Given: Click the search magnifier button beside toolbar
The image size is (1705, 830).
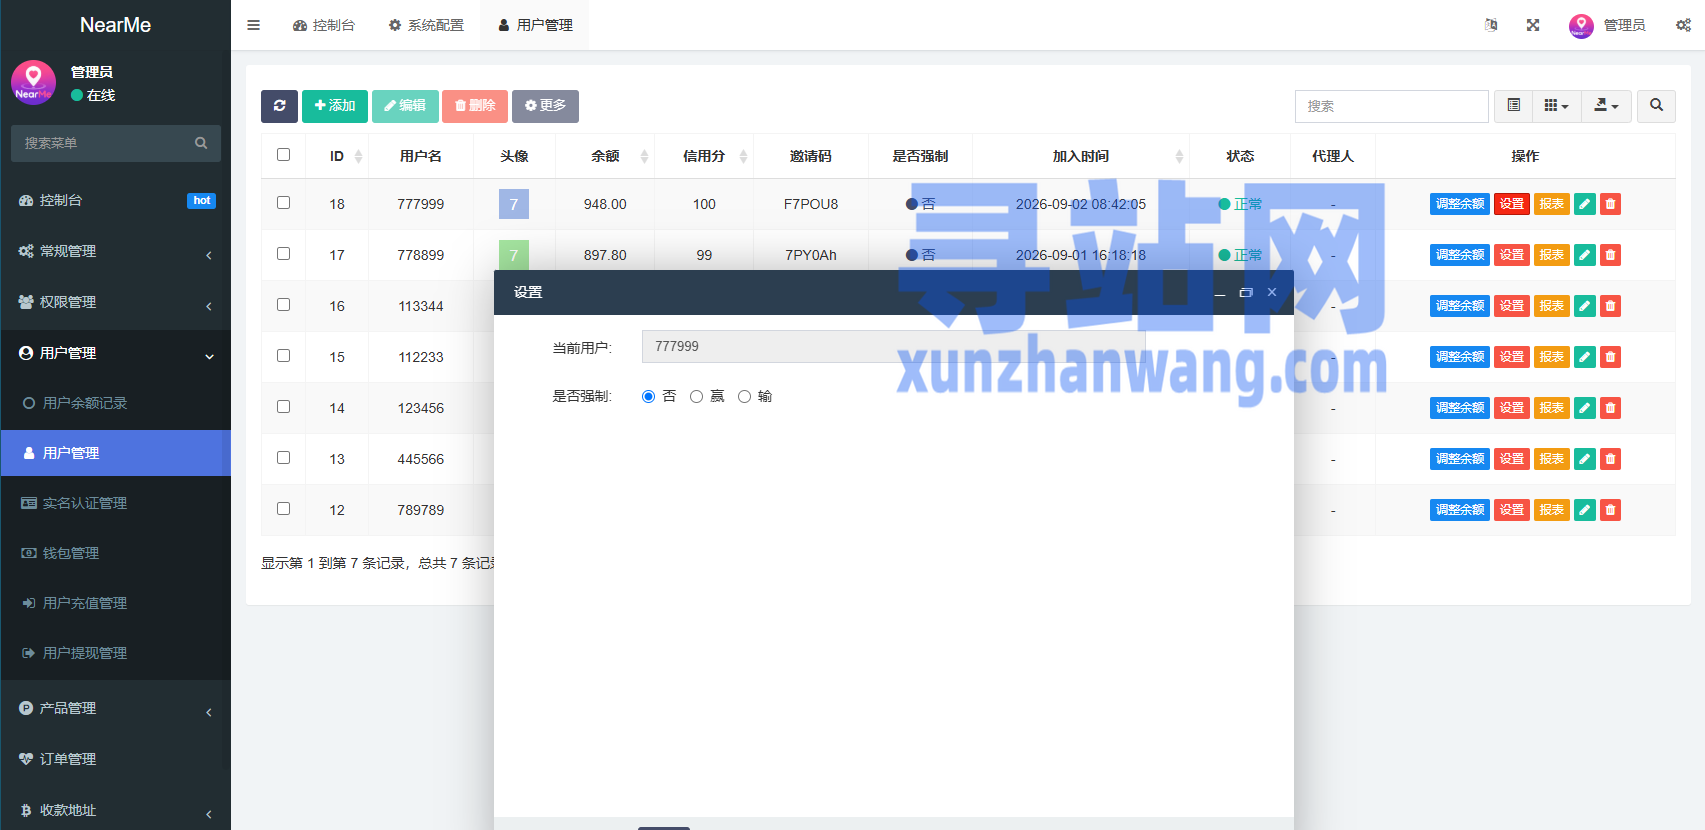Looking at the screenshot, I should pyautogui.click(x=1656, y=106).
